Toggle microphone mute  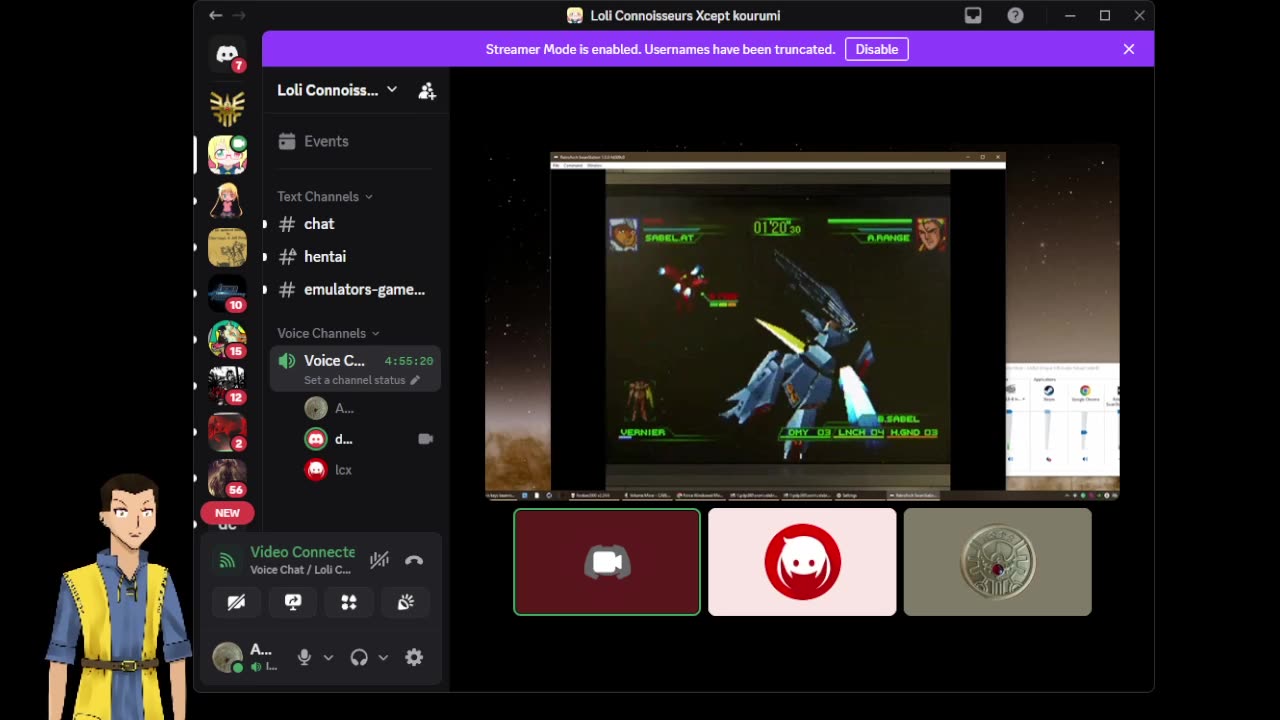click(304, 657)
